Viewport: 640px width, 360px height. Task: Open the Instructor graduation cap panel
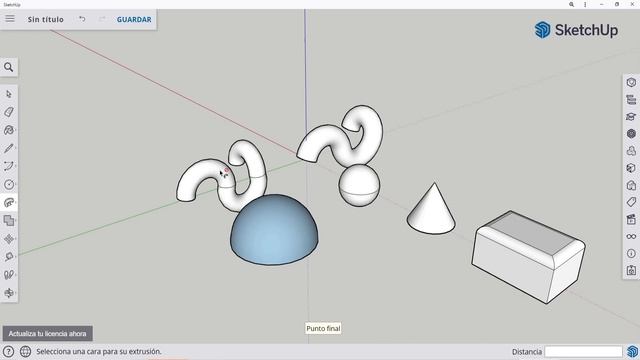click(x=631, y=117)
